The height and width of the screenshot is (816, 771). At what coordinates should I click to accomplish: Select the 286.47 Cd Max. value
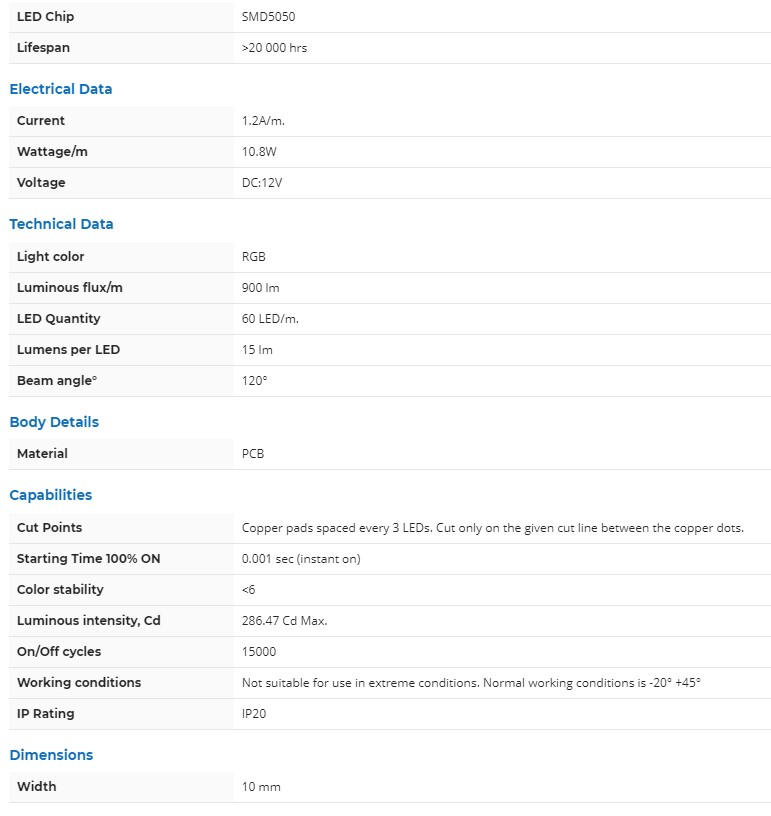(284, 621)
